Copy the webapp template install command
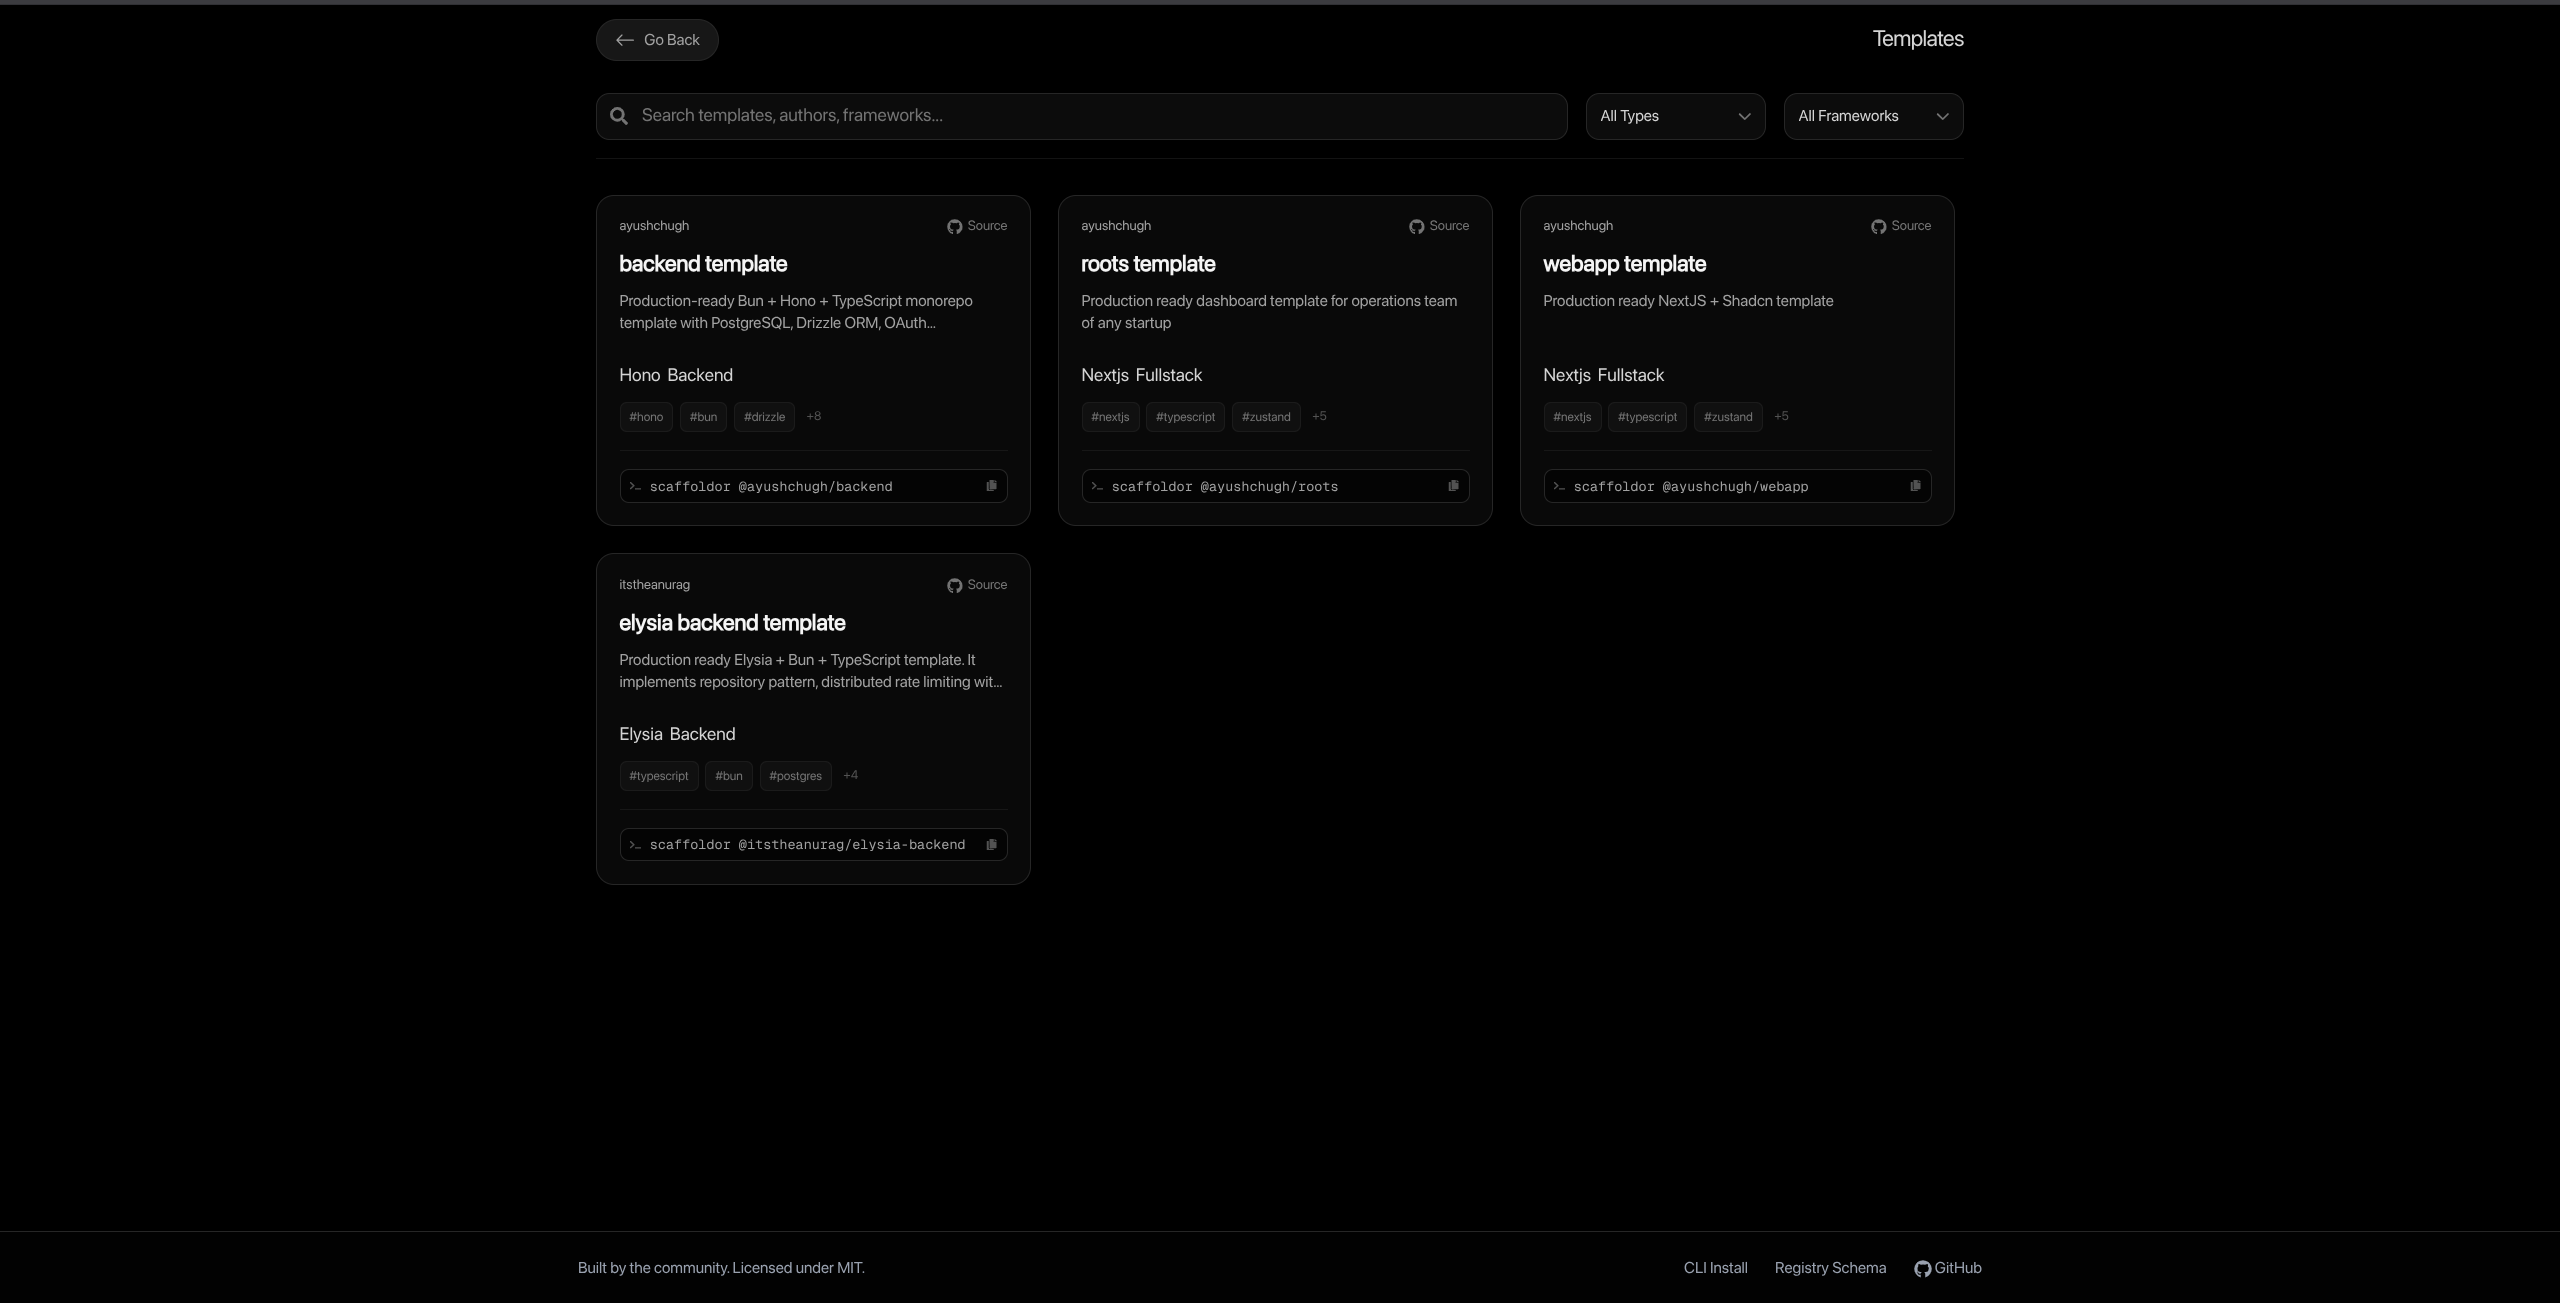 1915,486
